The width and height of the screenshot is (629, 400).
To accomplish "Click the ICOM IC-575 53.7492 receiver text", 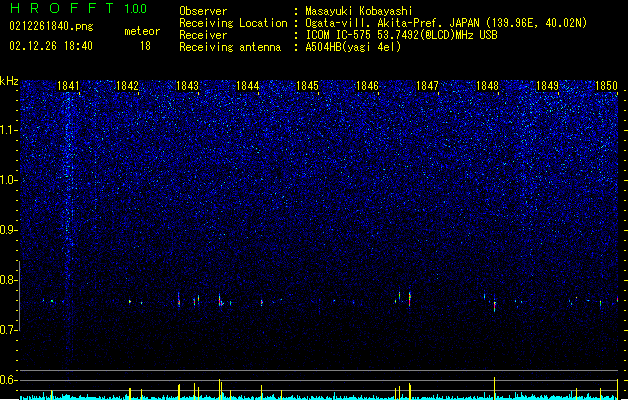I will pyautogui.click(x=401, y=35).
